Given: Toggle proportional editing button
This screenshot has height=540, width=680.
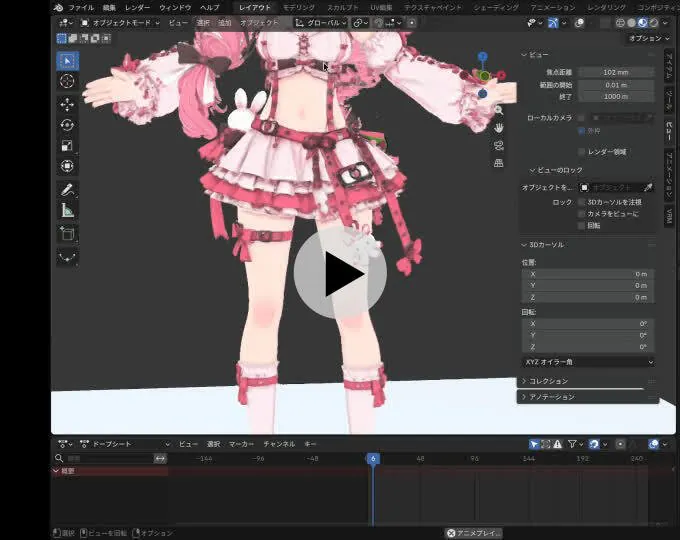Looking at the screenshot, I should 412,23.
